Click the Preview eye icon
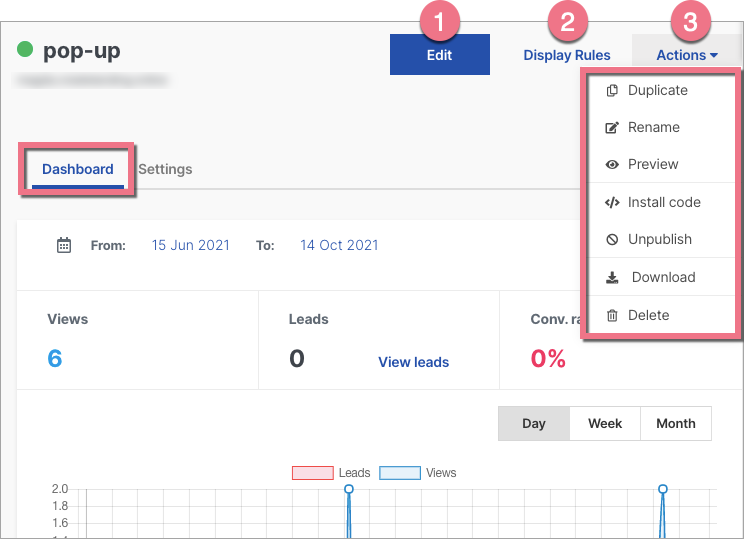 (x=612, y=164)
